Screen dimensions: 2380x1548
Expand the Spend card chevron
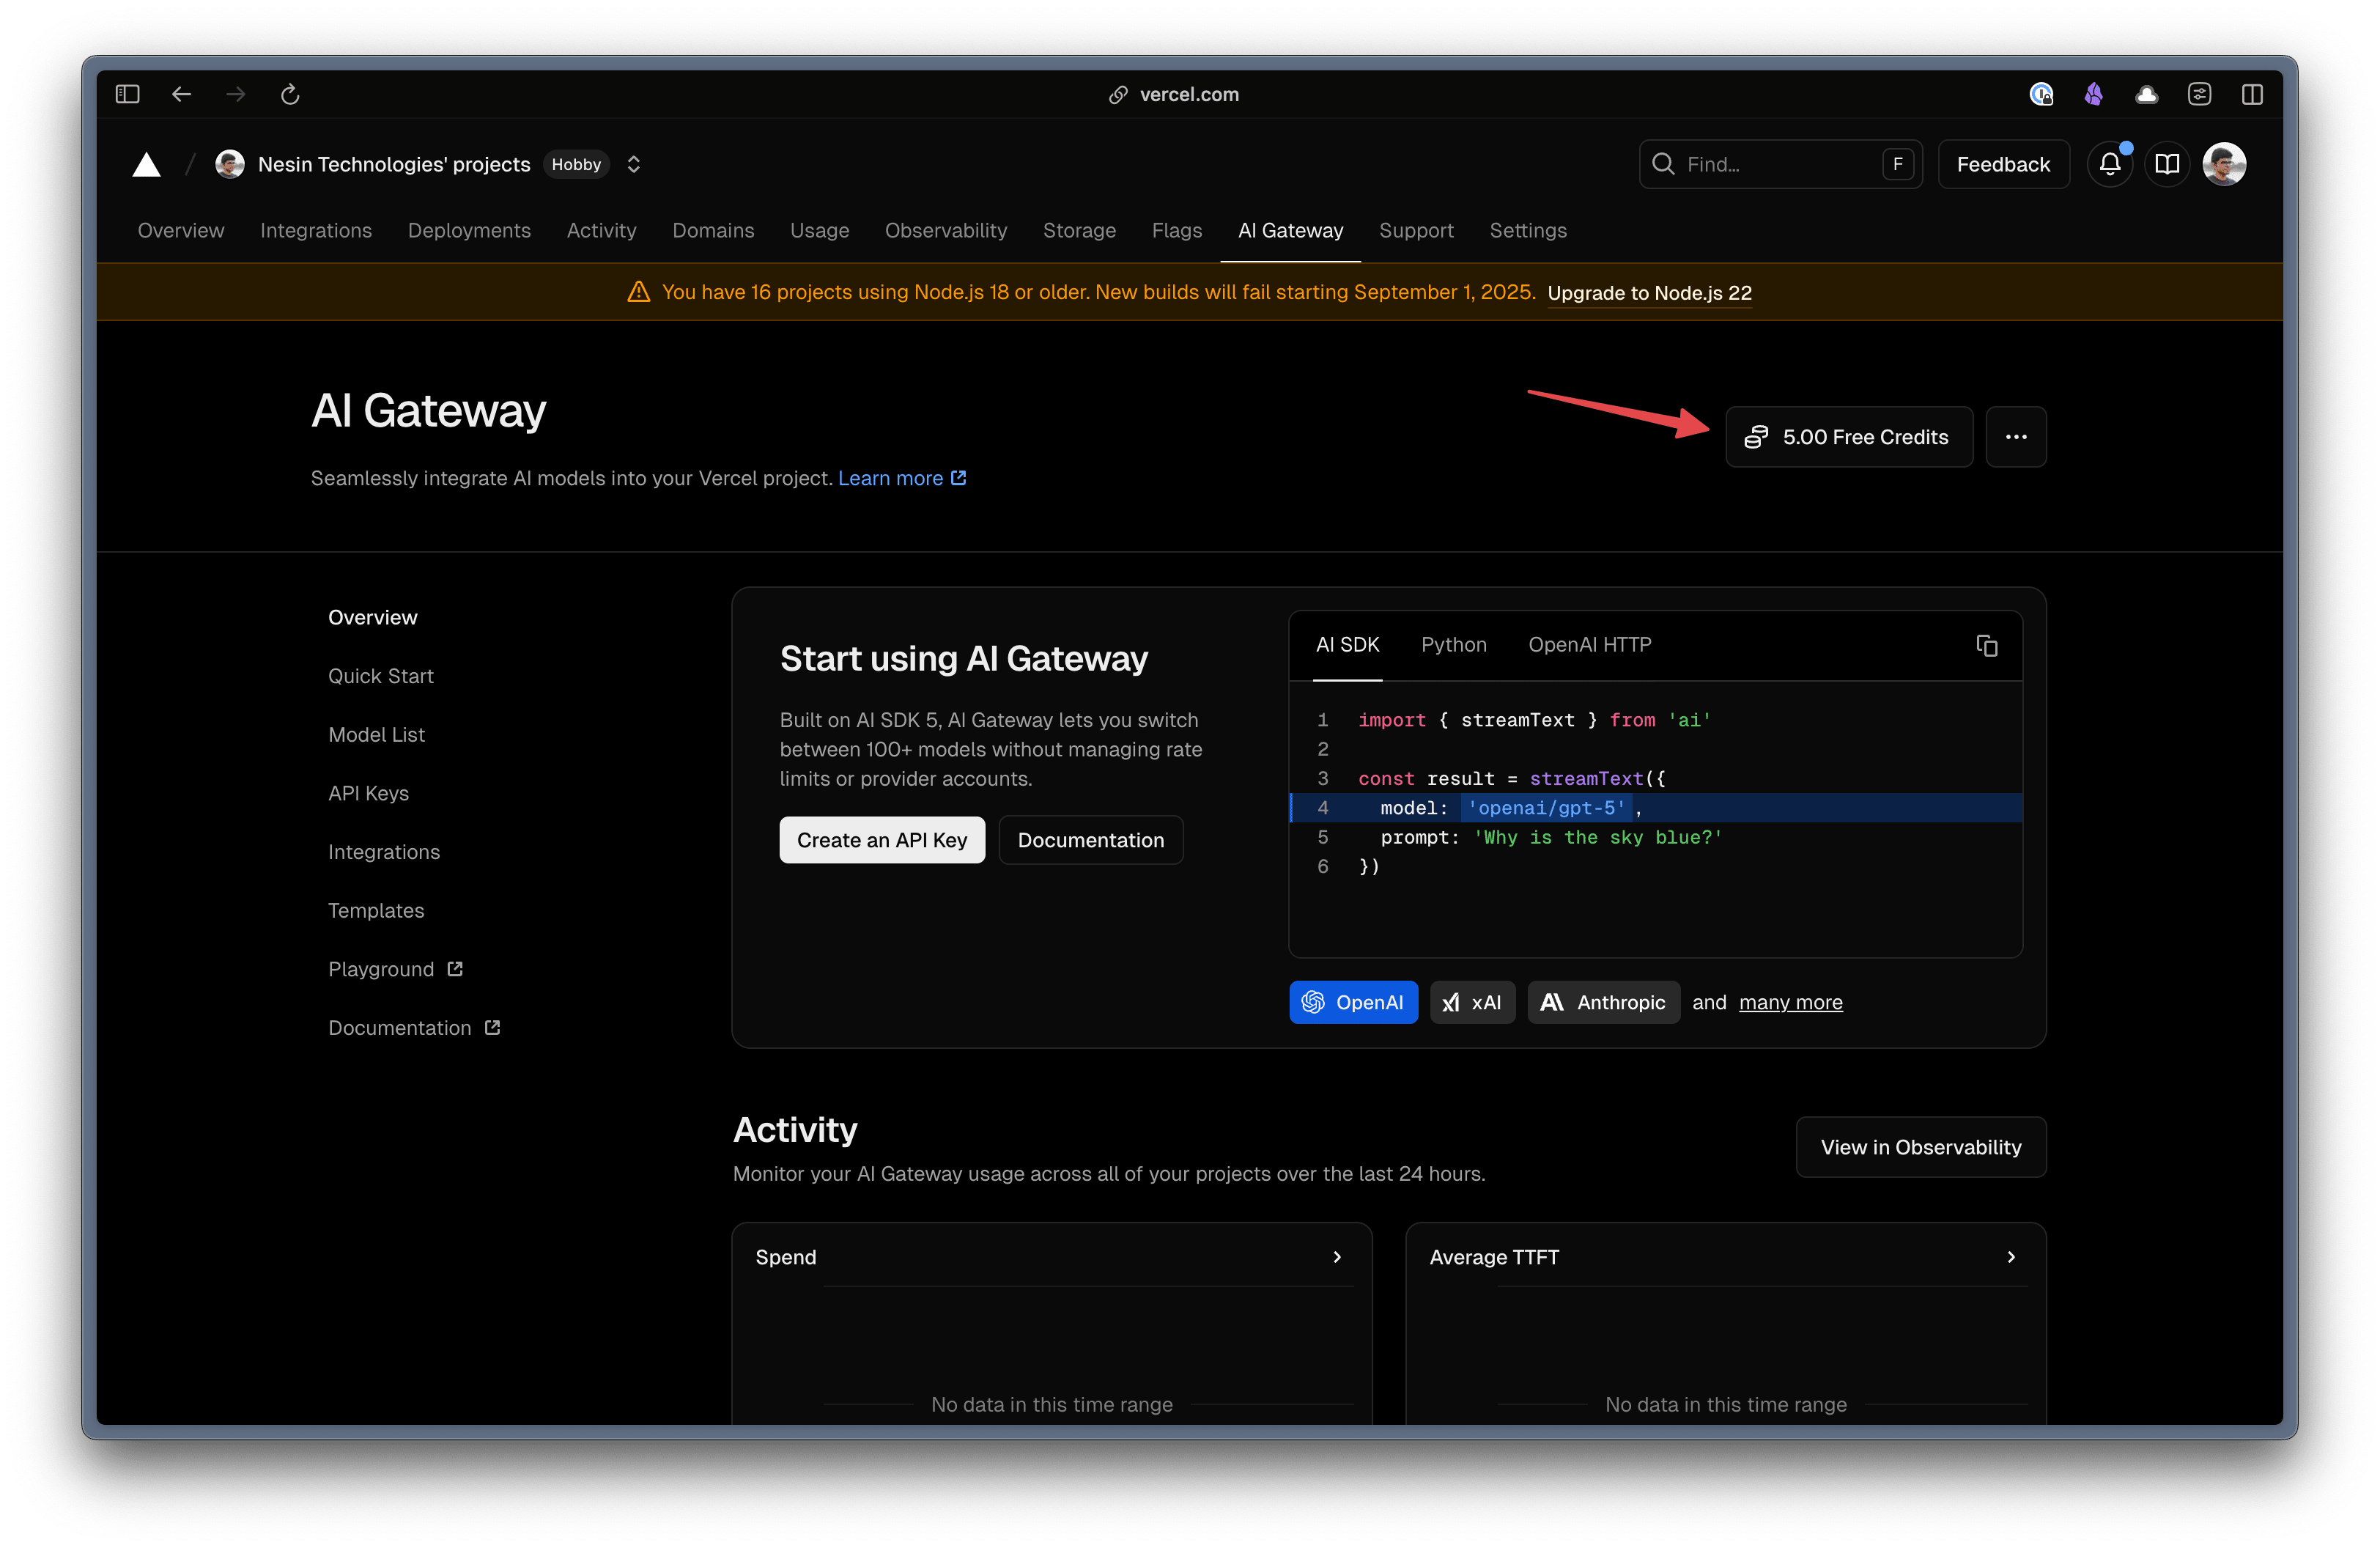(x=1337, y=1257)
